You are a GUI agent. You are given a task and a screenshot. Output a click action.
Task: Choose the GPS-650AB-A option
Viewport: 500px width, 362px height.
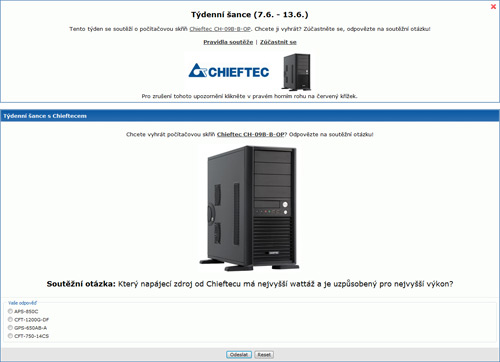click(x=10, y=328)
